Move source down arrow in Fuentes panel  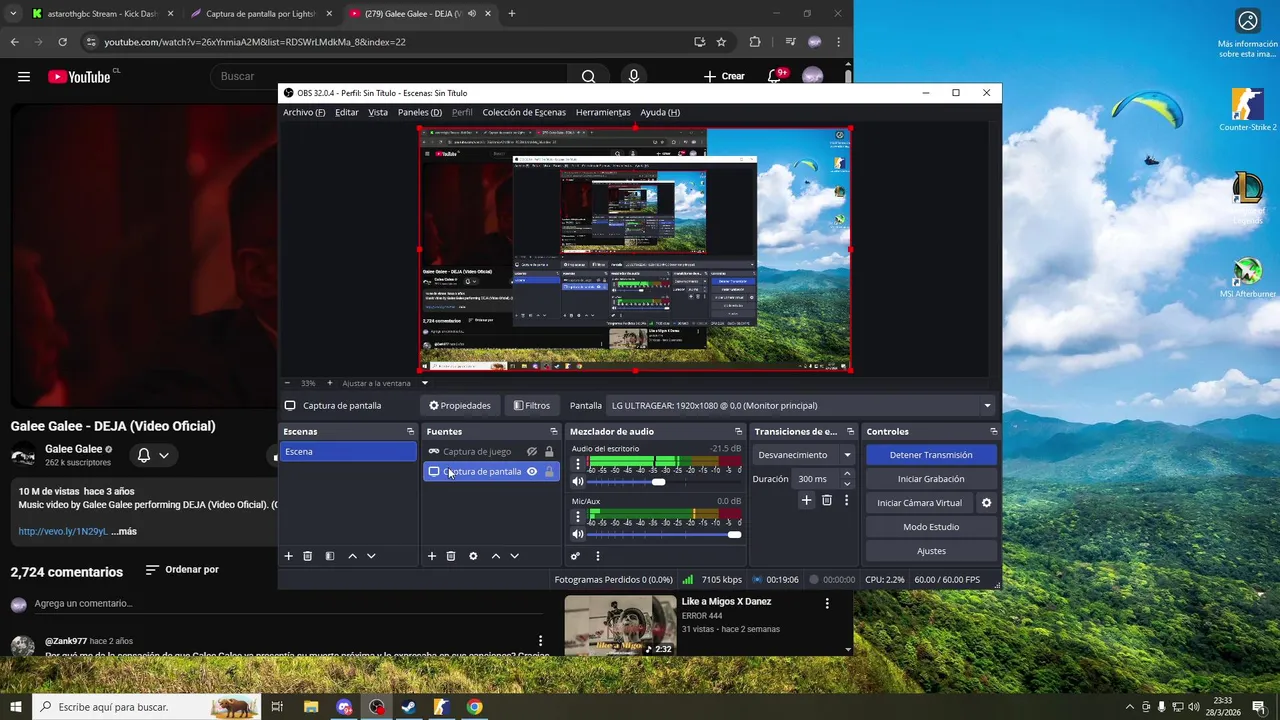(x=514, y=556)
